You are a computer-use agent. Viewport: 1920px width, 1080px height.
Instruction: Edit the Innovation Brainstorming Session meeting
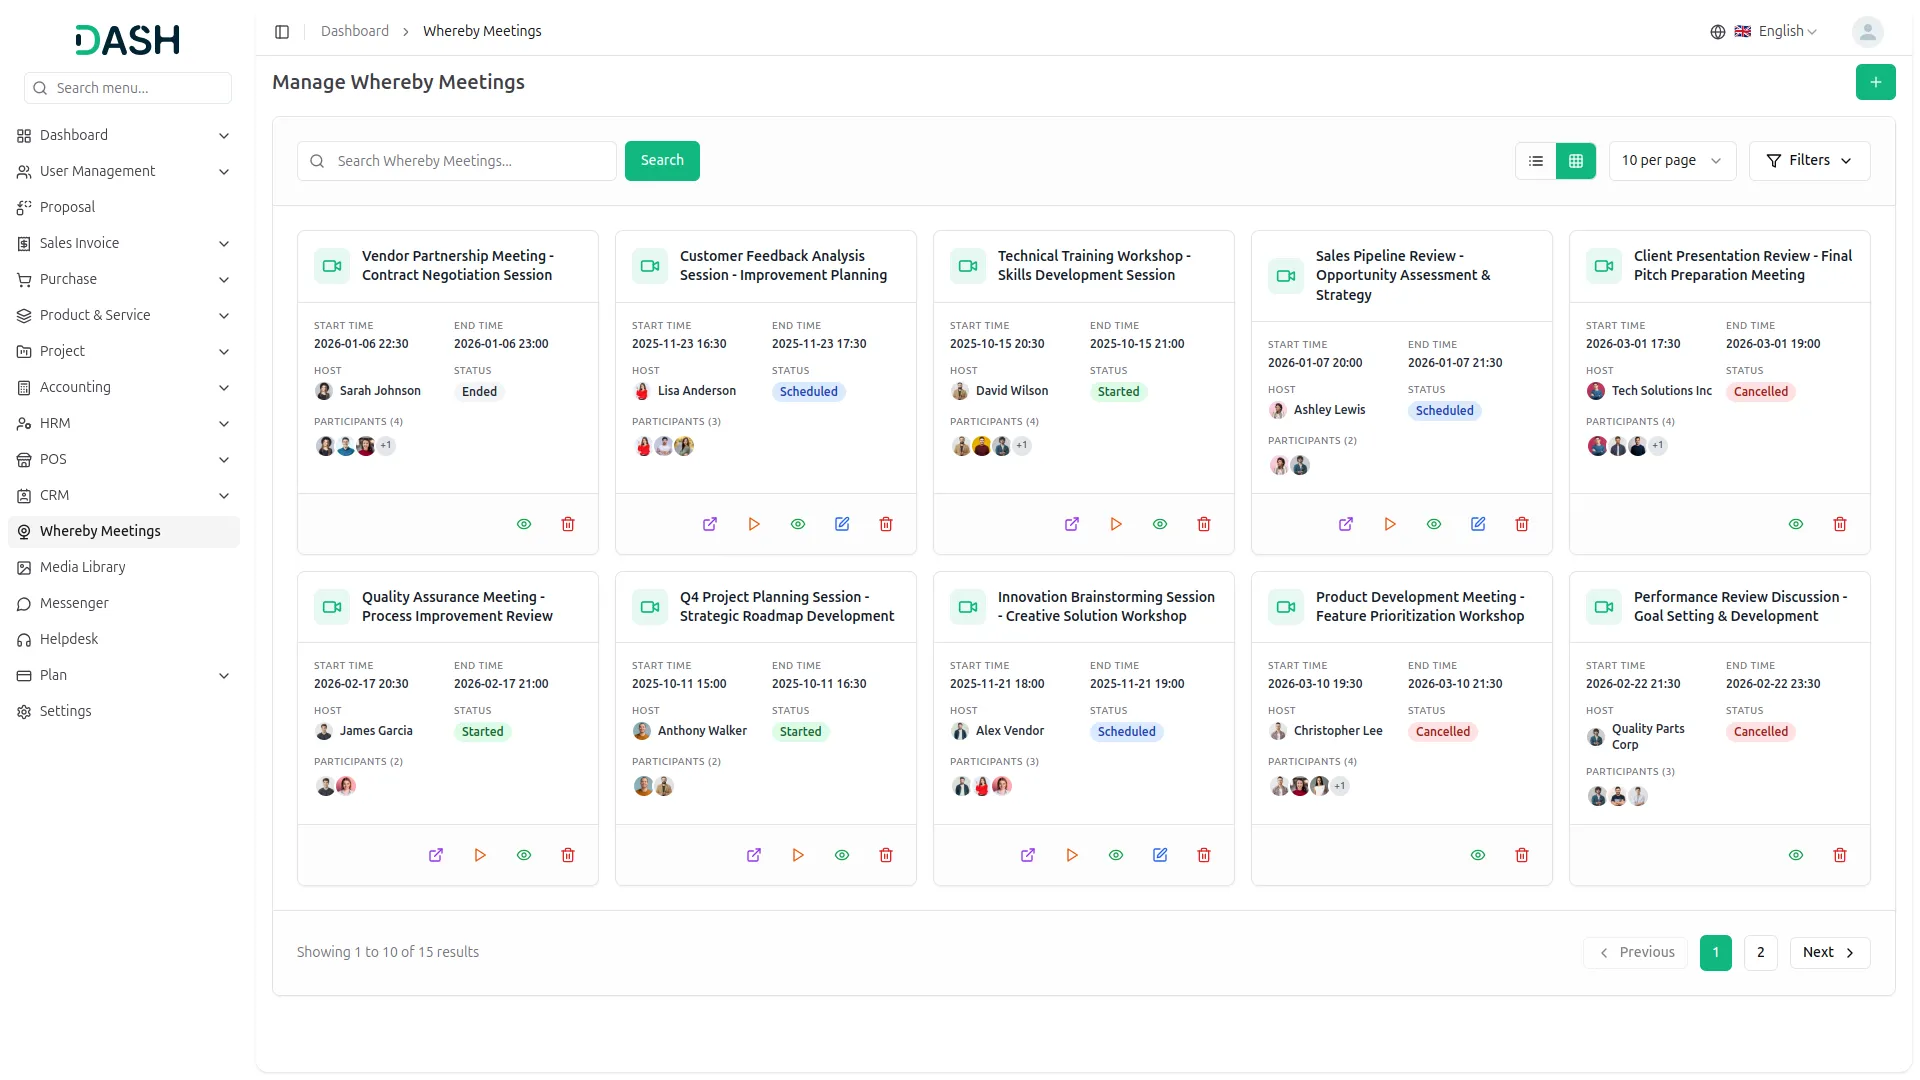click(1160, 855)
